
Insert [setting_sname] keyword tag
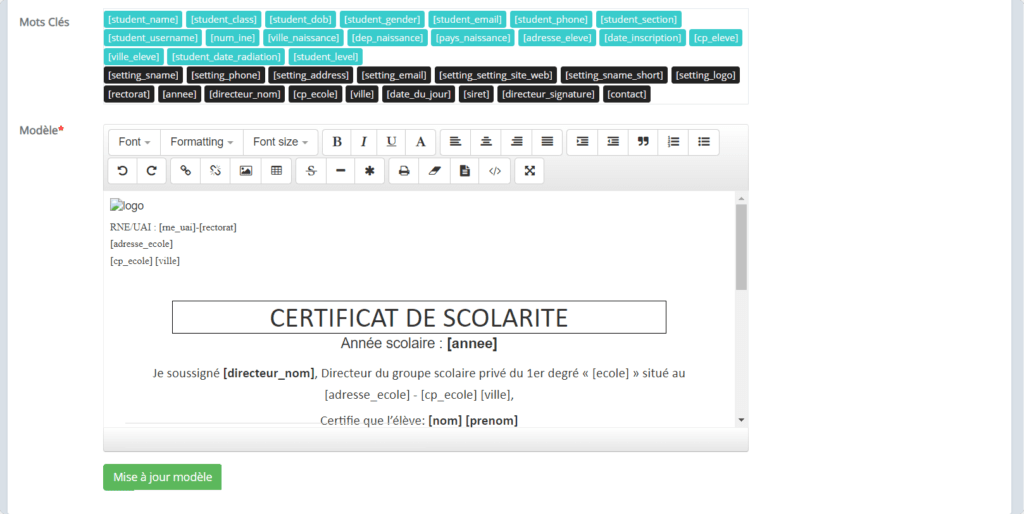click(x=143, y=75)
